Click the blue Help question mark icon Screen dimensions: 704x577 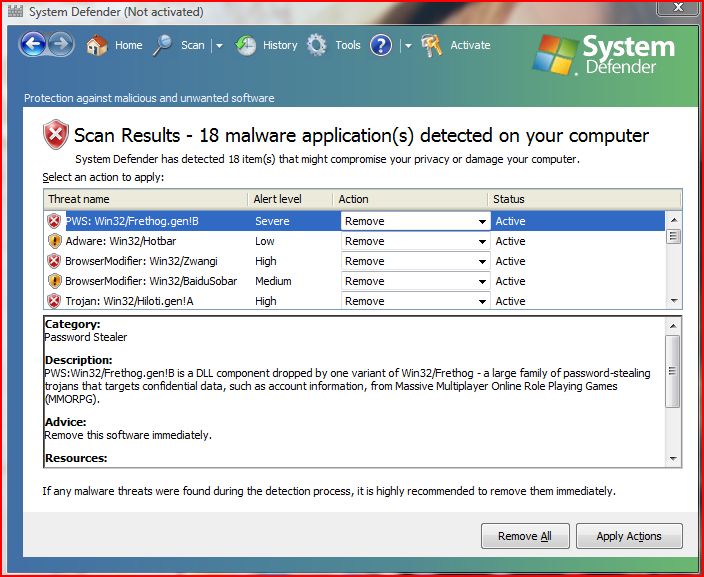pos(381,45)
